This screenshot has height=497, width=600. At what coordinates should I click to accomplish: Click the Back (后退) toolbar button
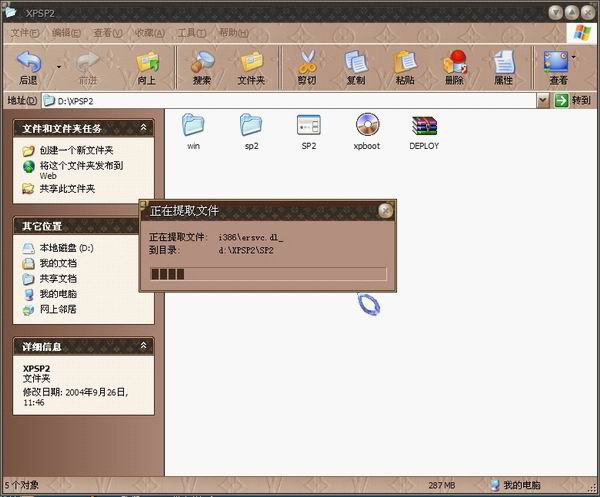pyautogui.click(x=28, y=68)
